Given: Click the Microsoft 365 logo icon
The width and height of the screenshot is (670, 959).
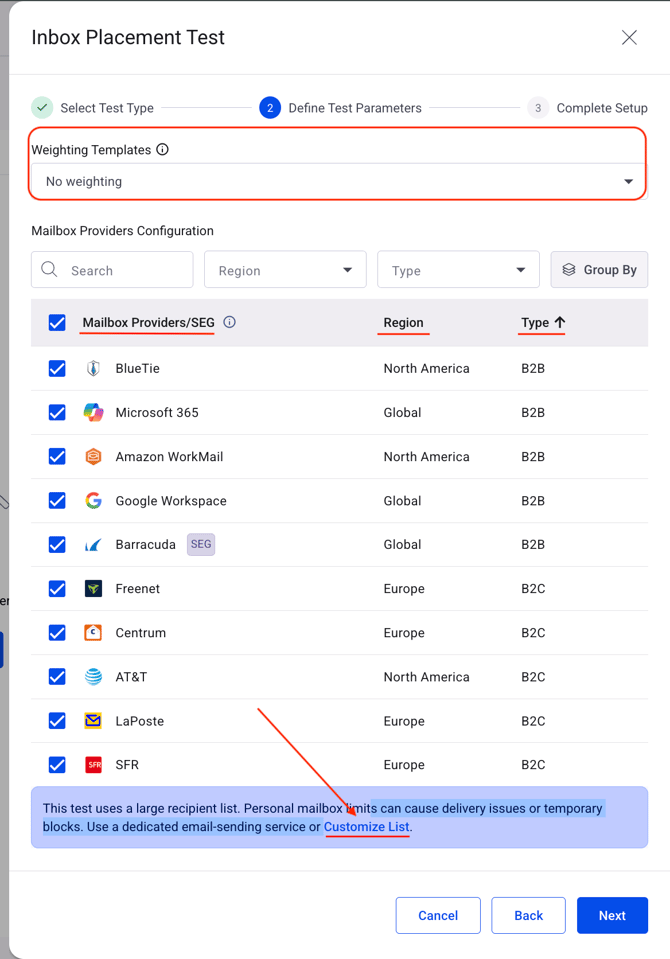Looking at the screenshot, I should point(93,412).
